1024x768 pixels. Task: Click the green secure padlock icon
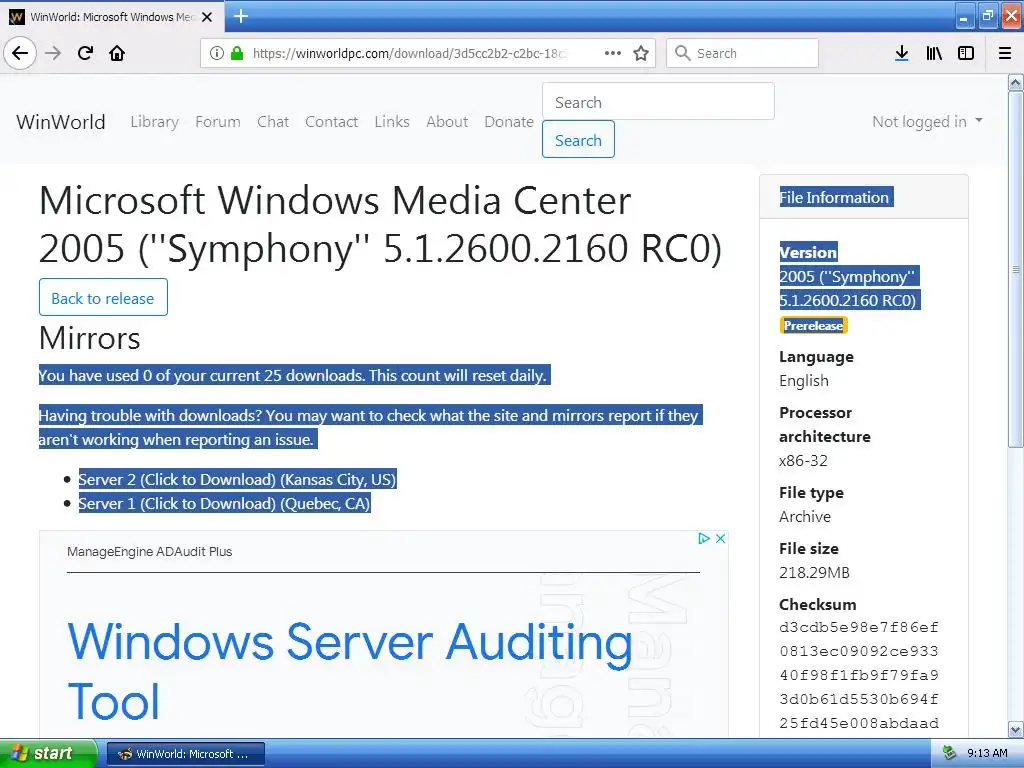click(x=237, y=53)
